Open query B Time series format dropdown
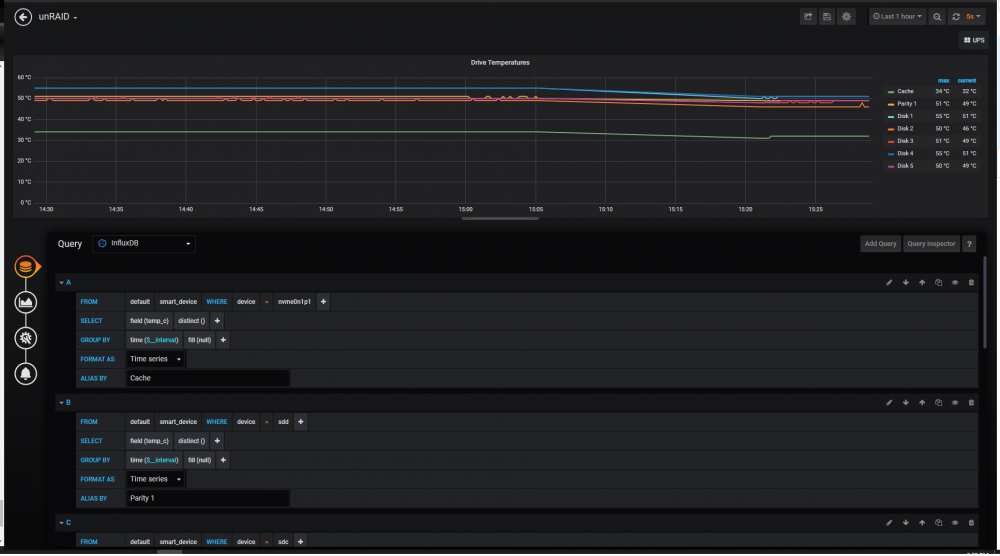 pos(156,479)
